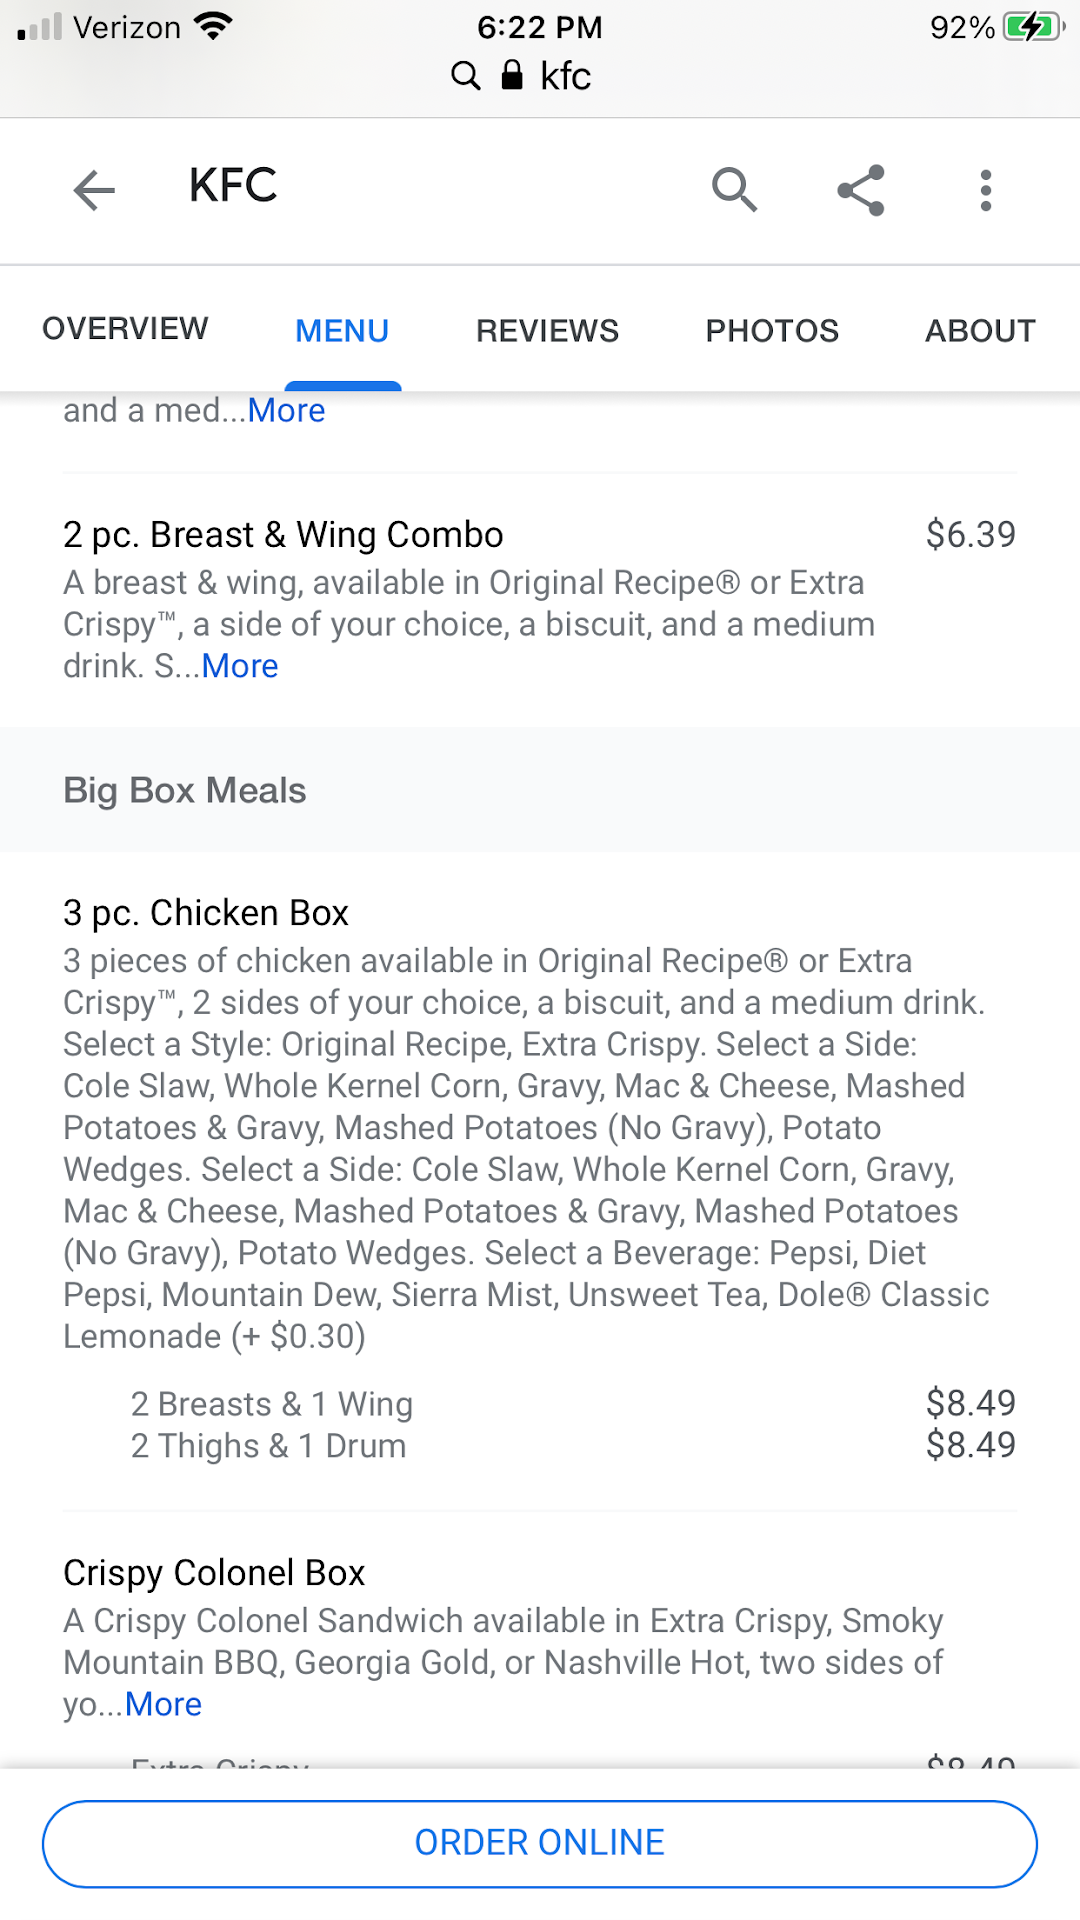The height and width of the screenshot is (1920, 1080).
Task: Tap the back arrow next to KFC
Action: (x=95, y=189)
